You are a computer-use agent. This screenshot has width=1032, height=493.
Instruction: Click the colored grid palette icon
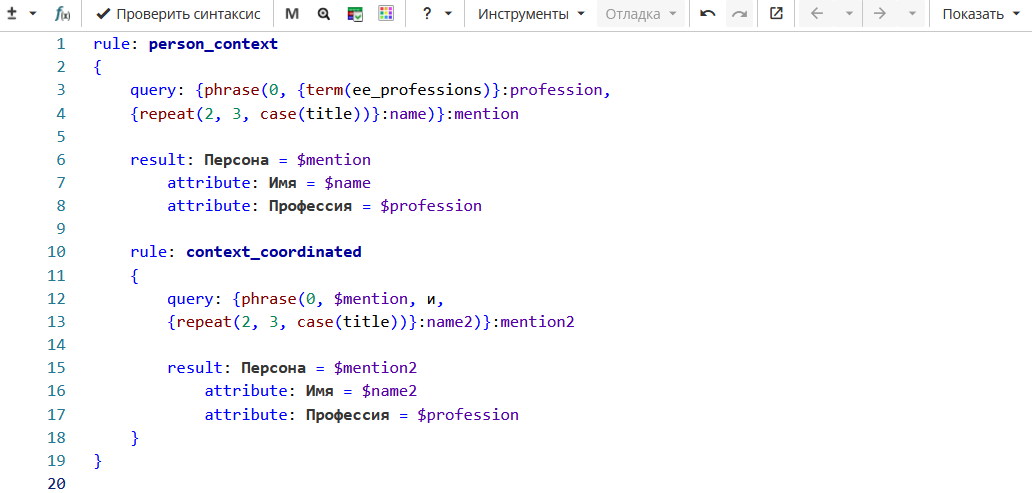[x=386, y=13]
